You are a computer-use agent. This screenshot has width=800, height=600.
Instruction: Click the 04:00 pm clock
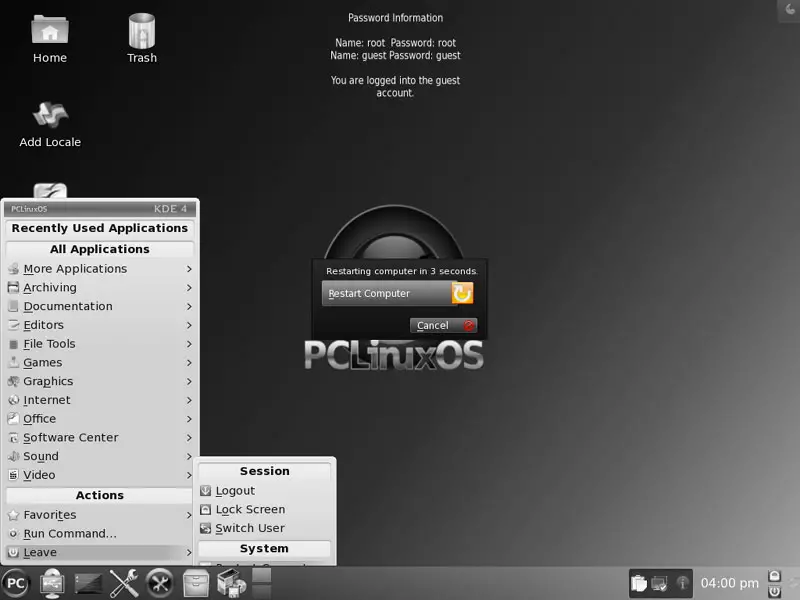[730, 583]
